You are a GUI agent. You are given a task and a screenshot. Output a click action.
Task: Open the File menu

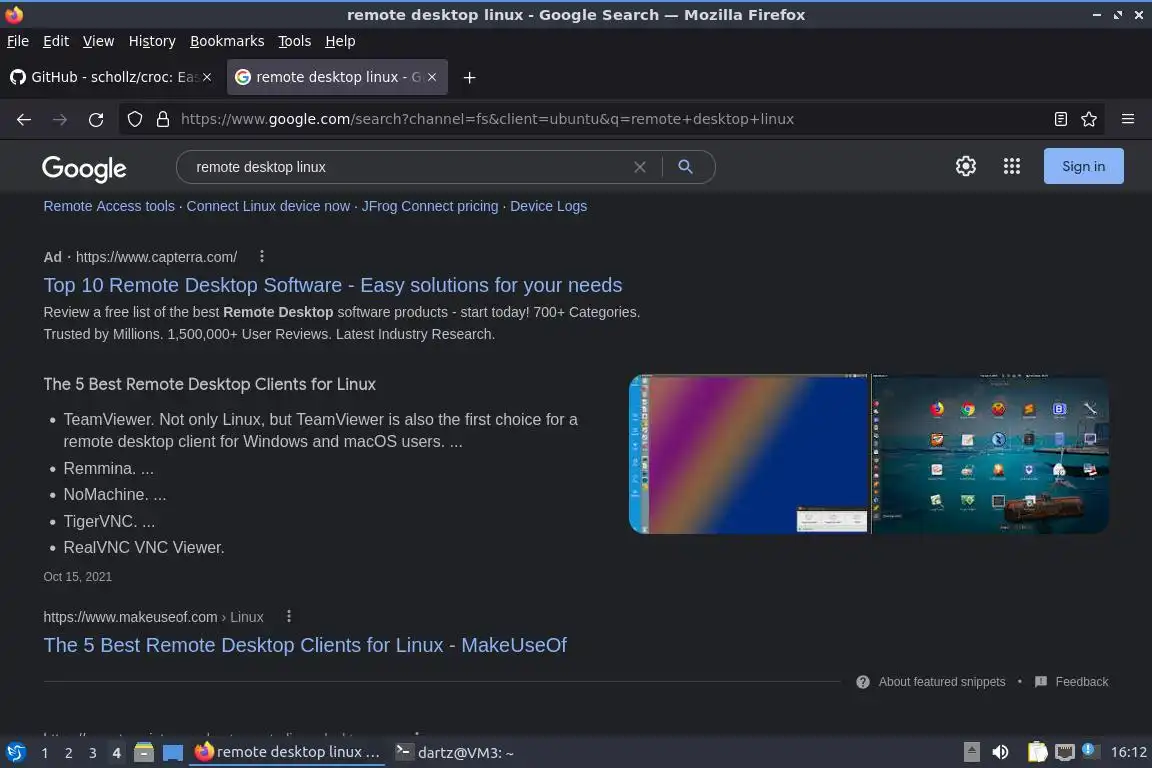(18, 41)
